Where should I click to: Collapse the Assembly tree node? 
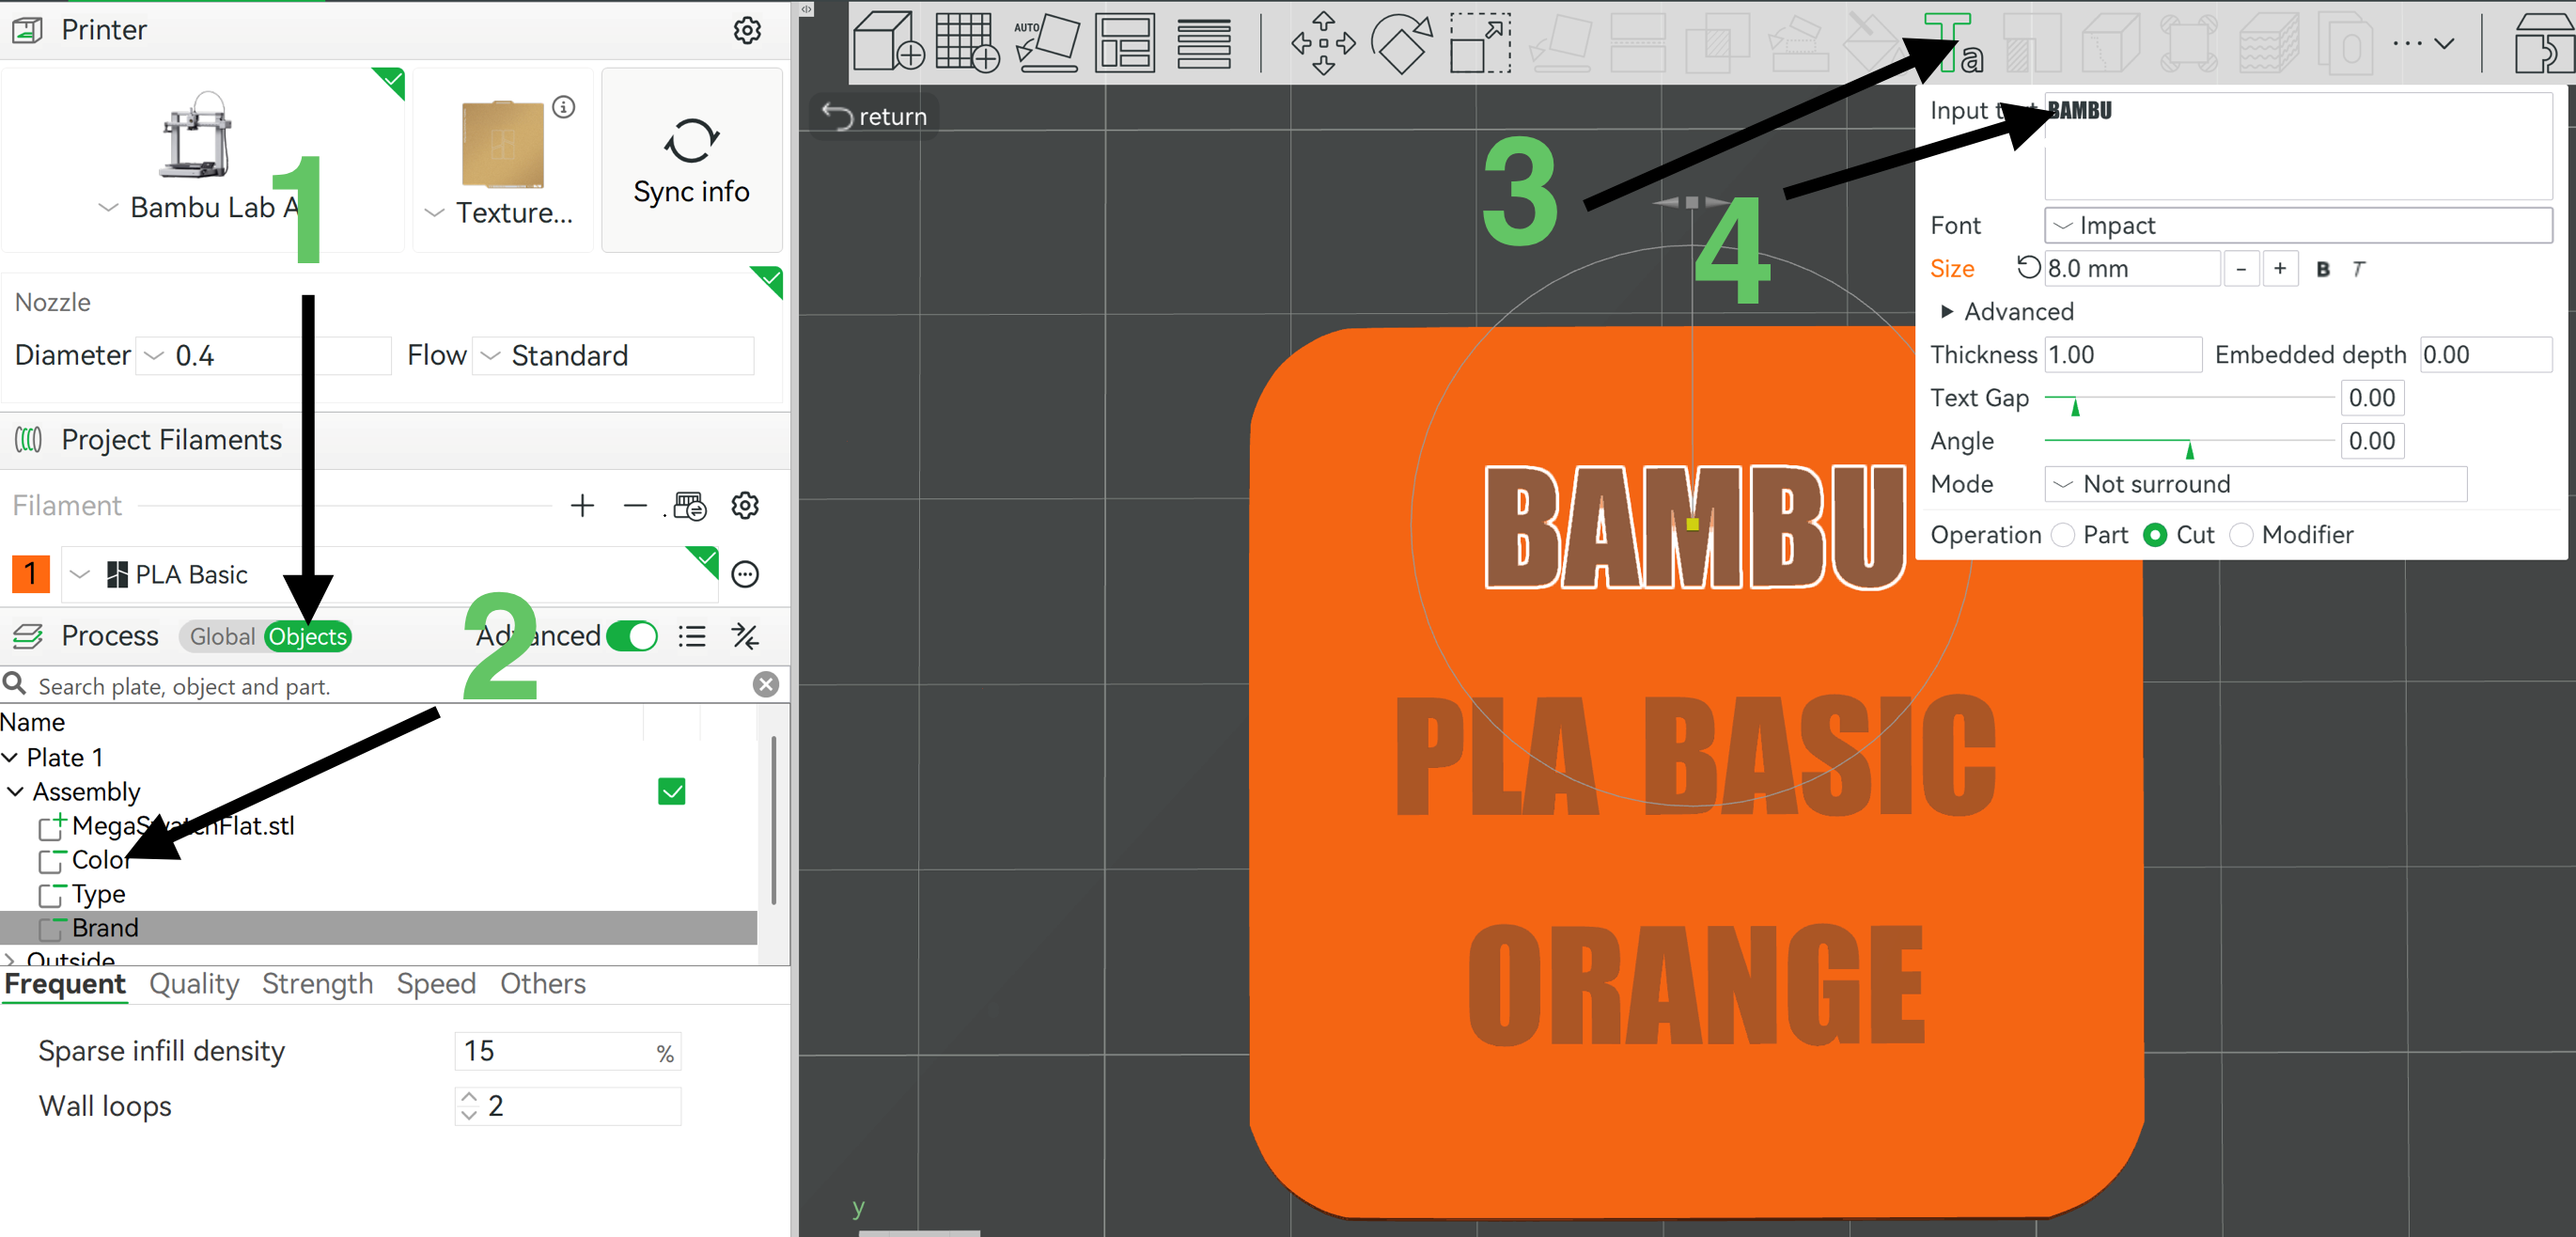coord(15,792)
